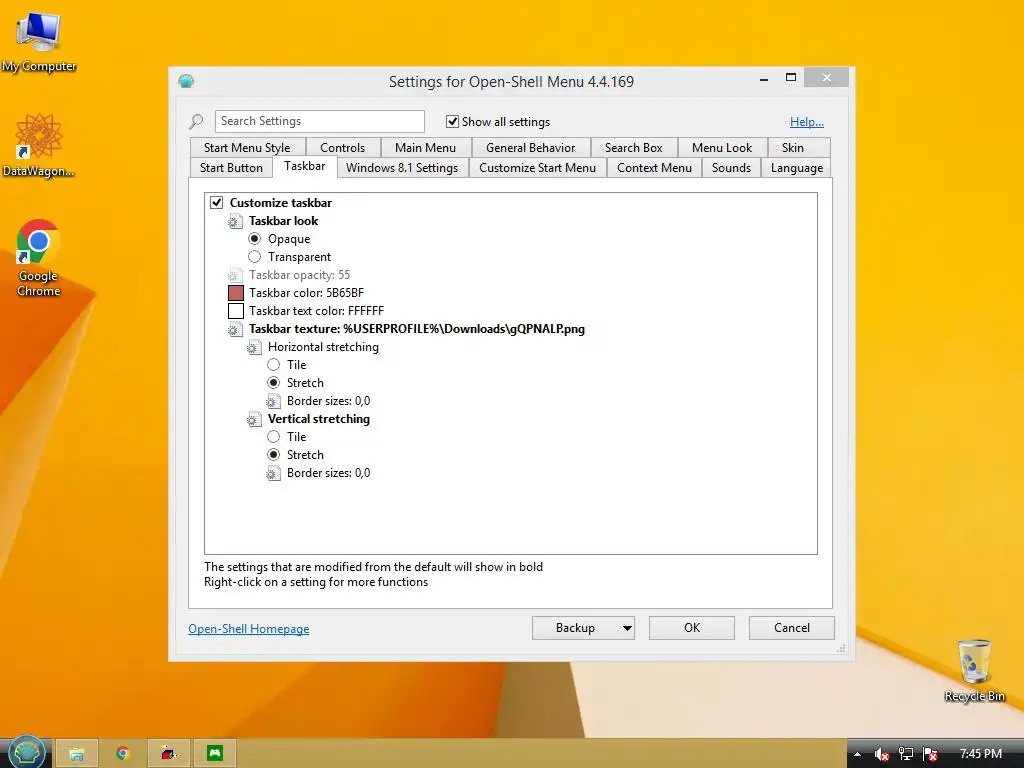Image resolution: width=1024 pixels, height=768 pixels.
Task: Choose Tile under Horizontal stretching
Action: coord(274,365)
